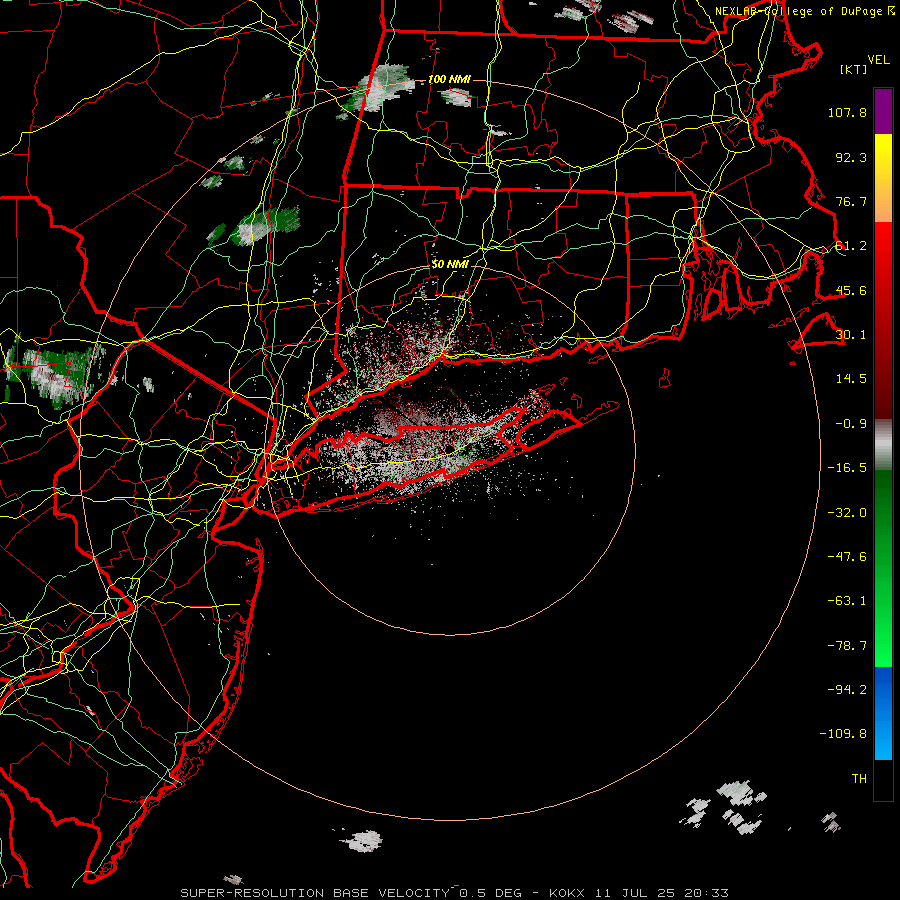Select the bright green segment of the color bar
This screenshot has height=900, width=900.
pyautogui.click(x=883, y=568)
